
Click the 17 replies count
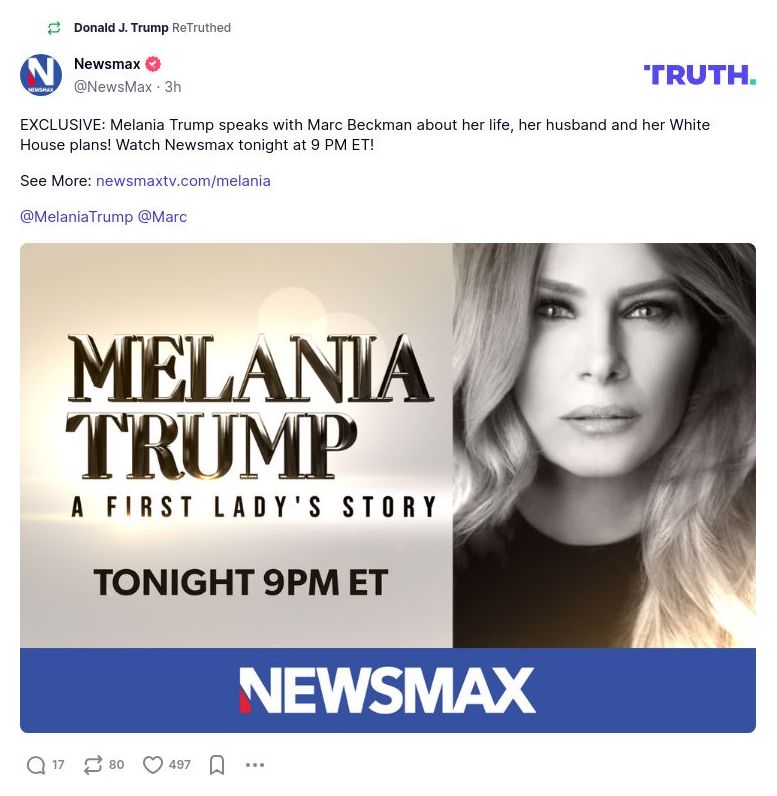(x=58, y=765)
